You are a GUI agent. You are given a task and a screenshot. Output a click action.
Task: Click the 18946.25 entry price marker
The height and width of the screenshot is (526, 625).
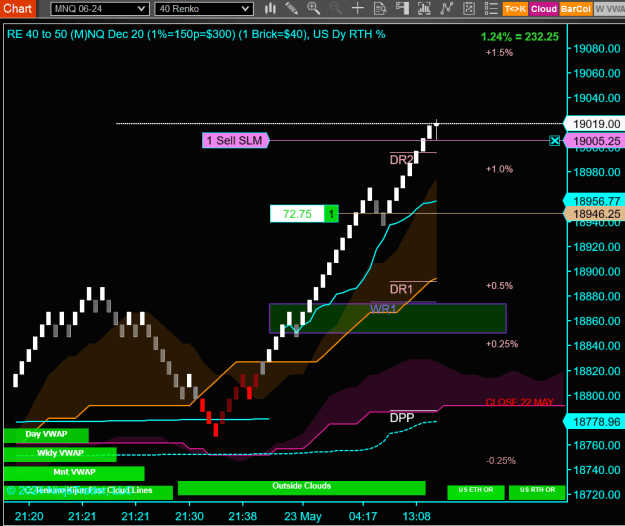[x=594, y=214]
